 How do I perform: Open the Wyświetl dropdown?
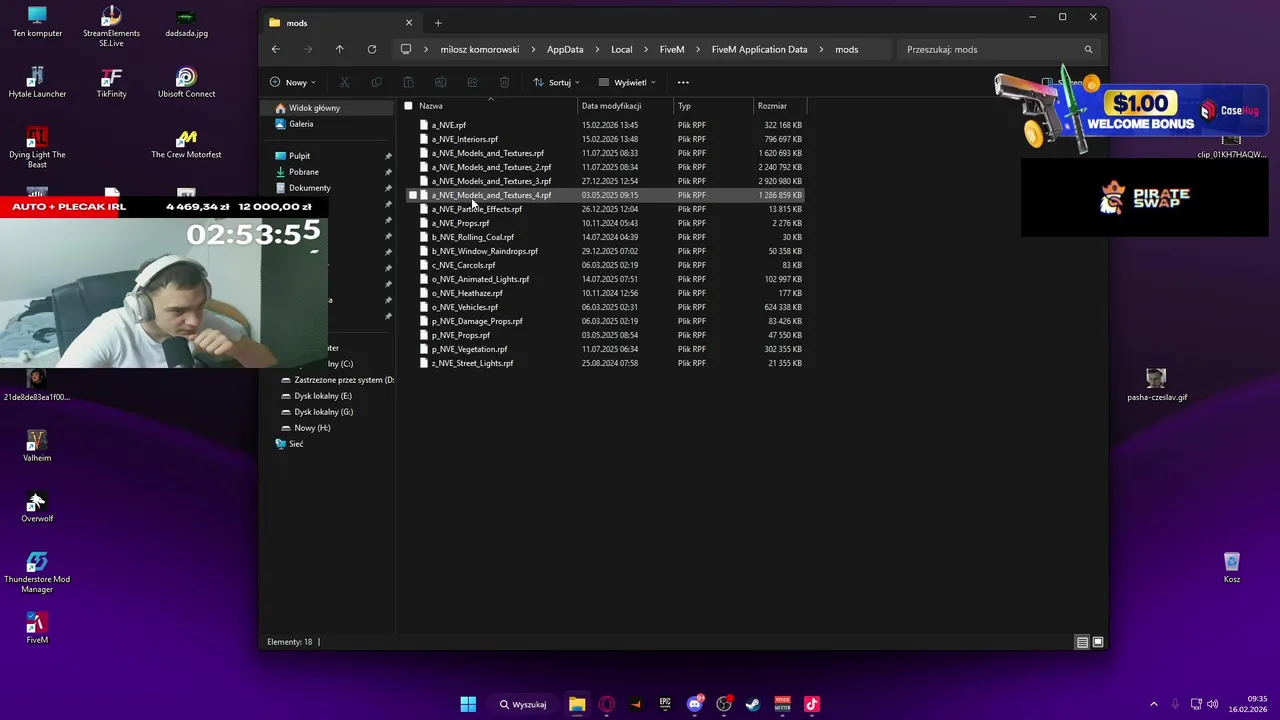[627, 82]
